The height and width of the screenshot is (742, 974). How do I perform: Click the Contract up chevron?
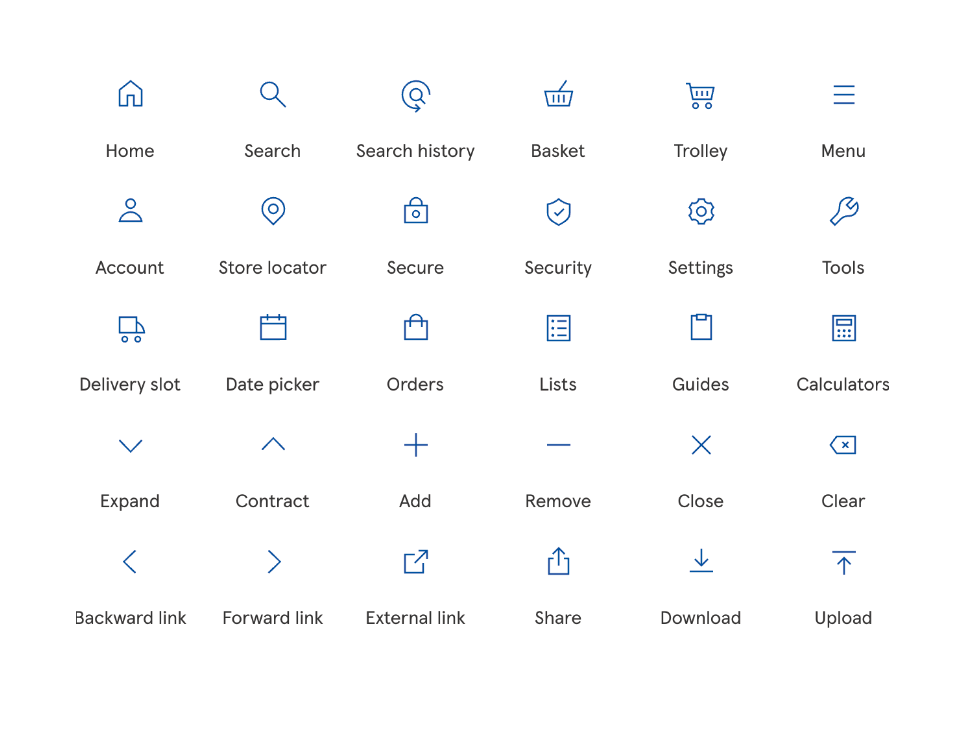[x=273, y=443]
